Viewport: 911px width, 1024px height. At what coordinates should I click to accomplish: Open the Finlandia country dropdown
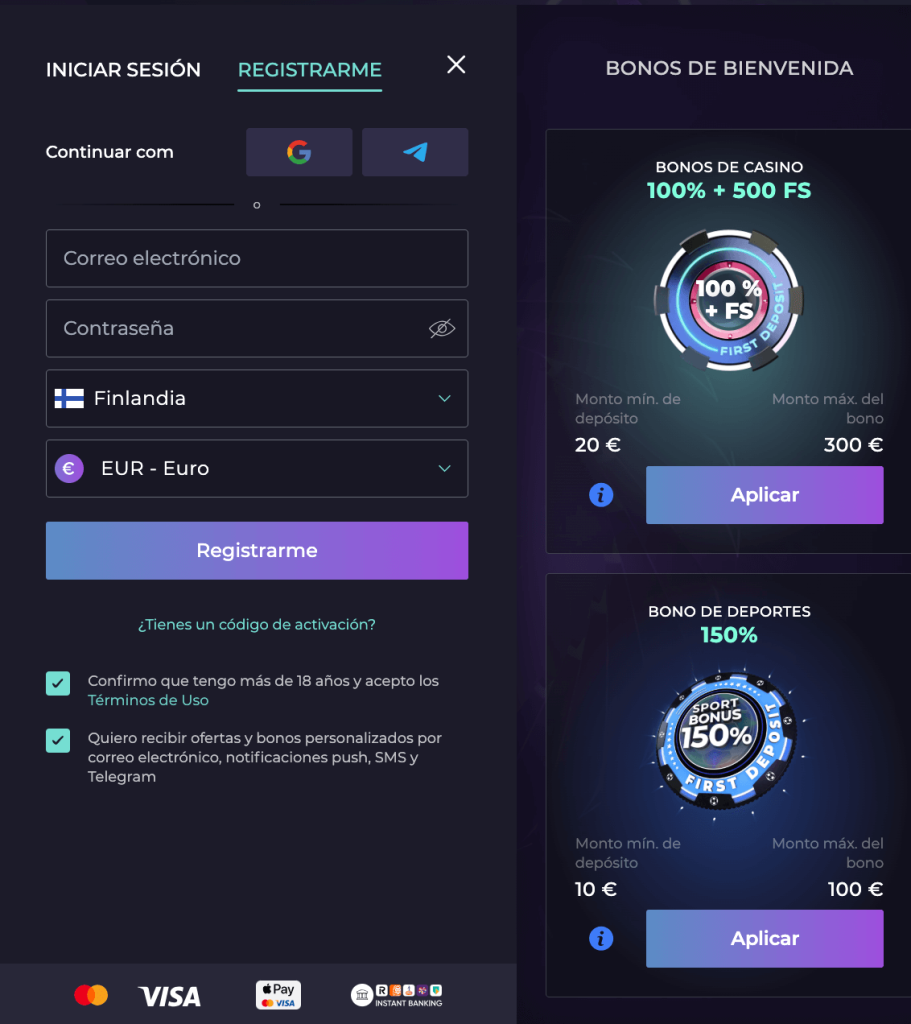click(x=257, y=398)
